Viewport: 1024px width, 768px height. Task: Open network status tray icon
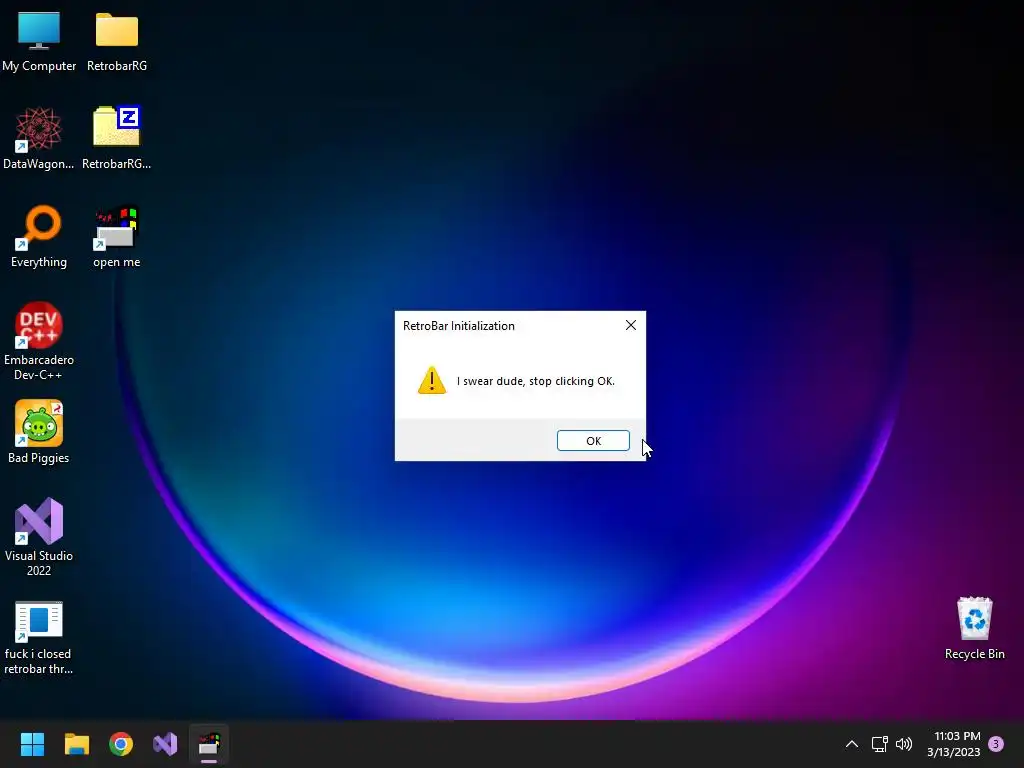click(879, 744)
